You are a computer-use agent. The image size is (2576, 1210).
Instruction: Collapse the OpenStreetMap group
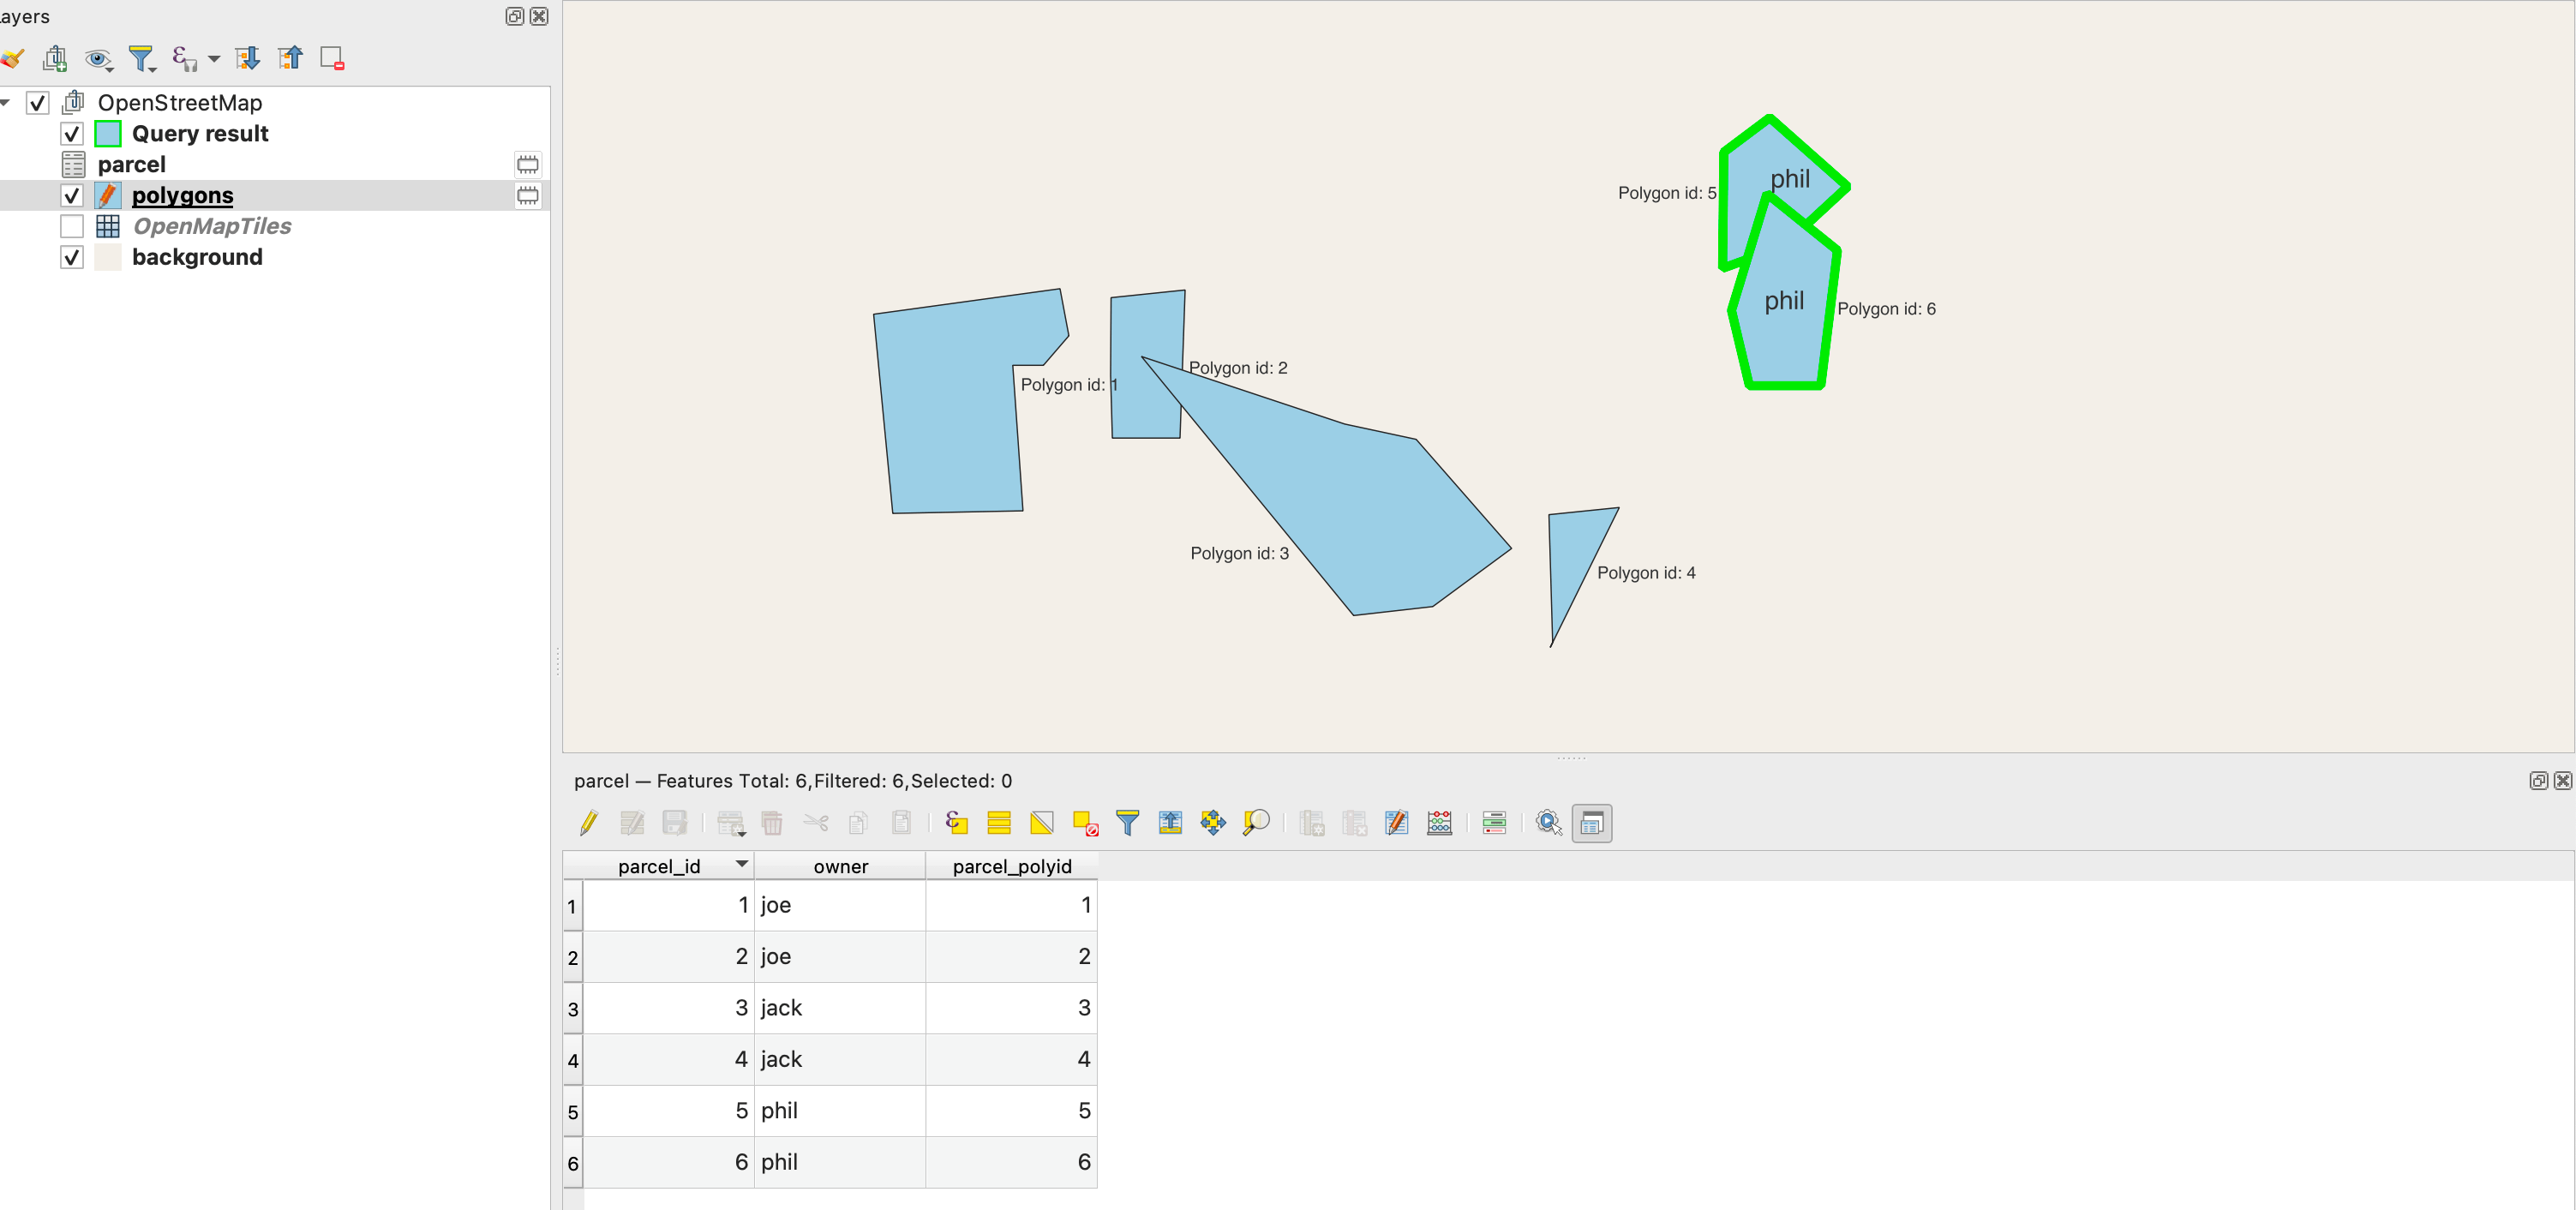click(x=6, y=102)
